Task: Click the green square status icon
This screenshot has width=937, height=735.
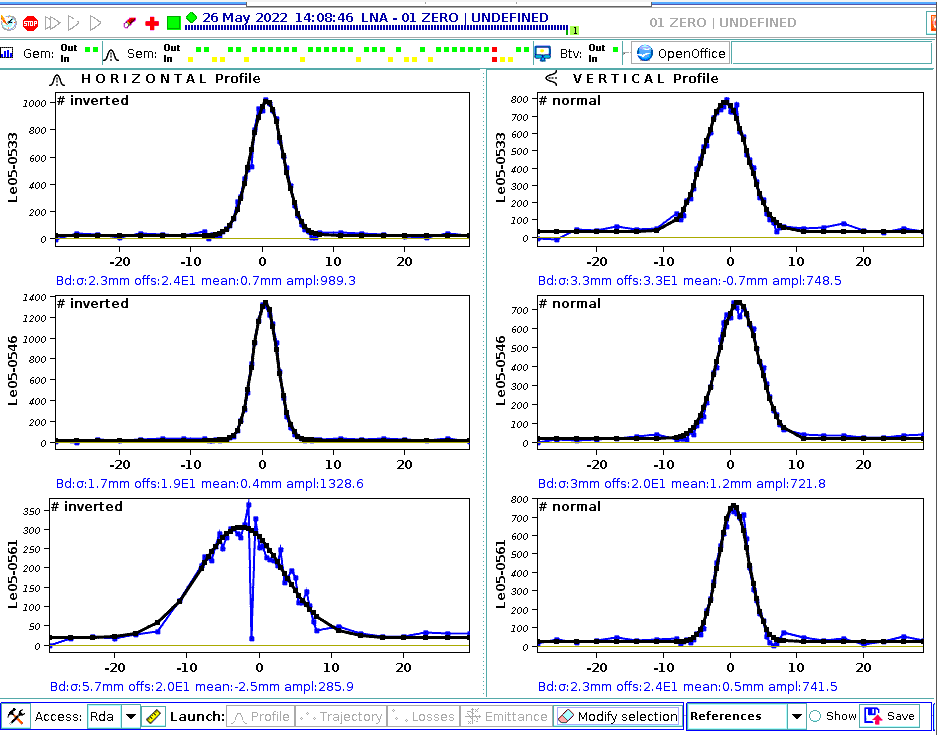Action: pos(173,23)
